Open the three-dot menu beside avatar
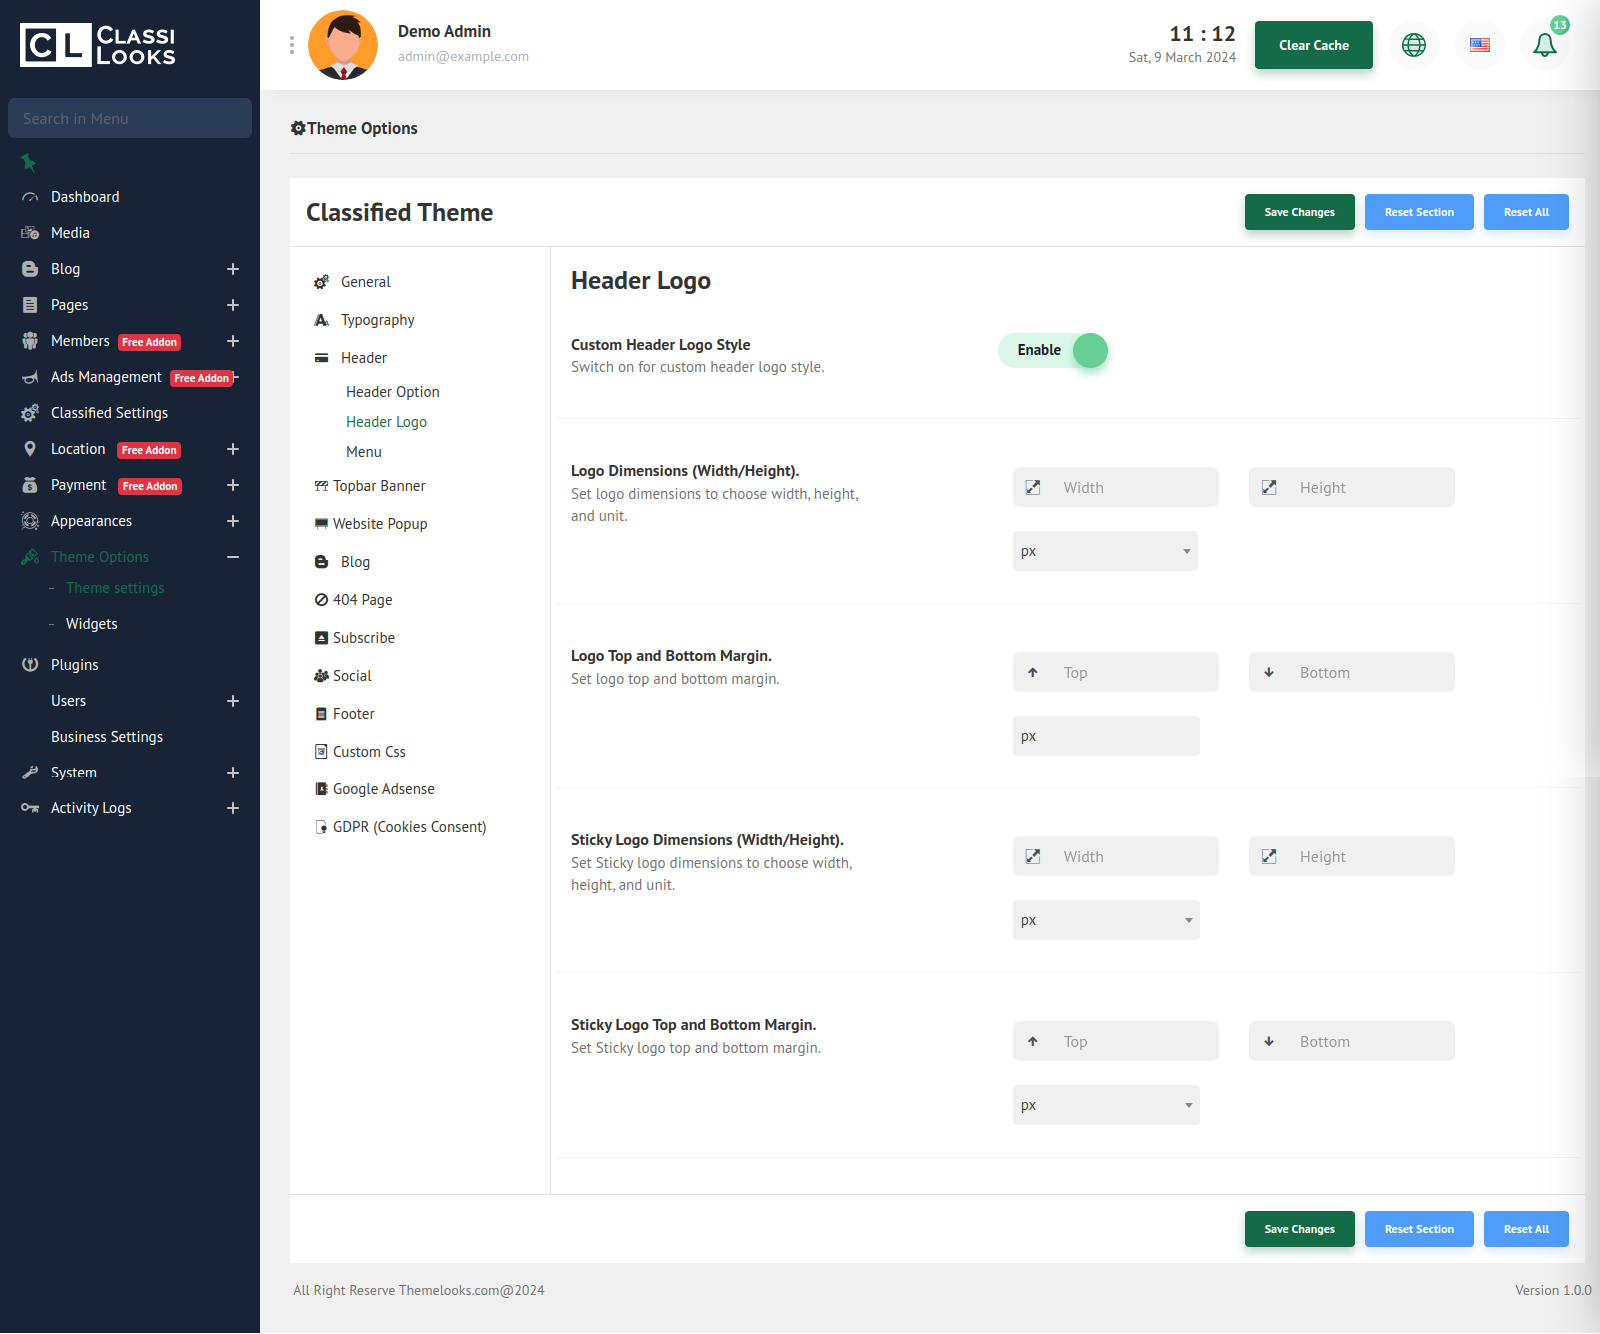 292,45
